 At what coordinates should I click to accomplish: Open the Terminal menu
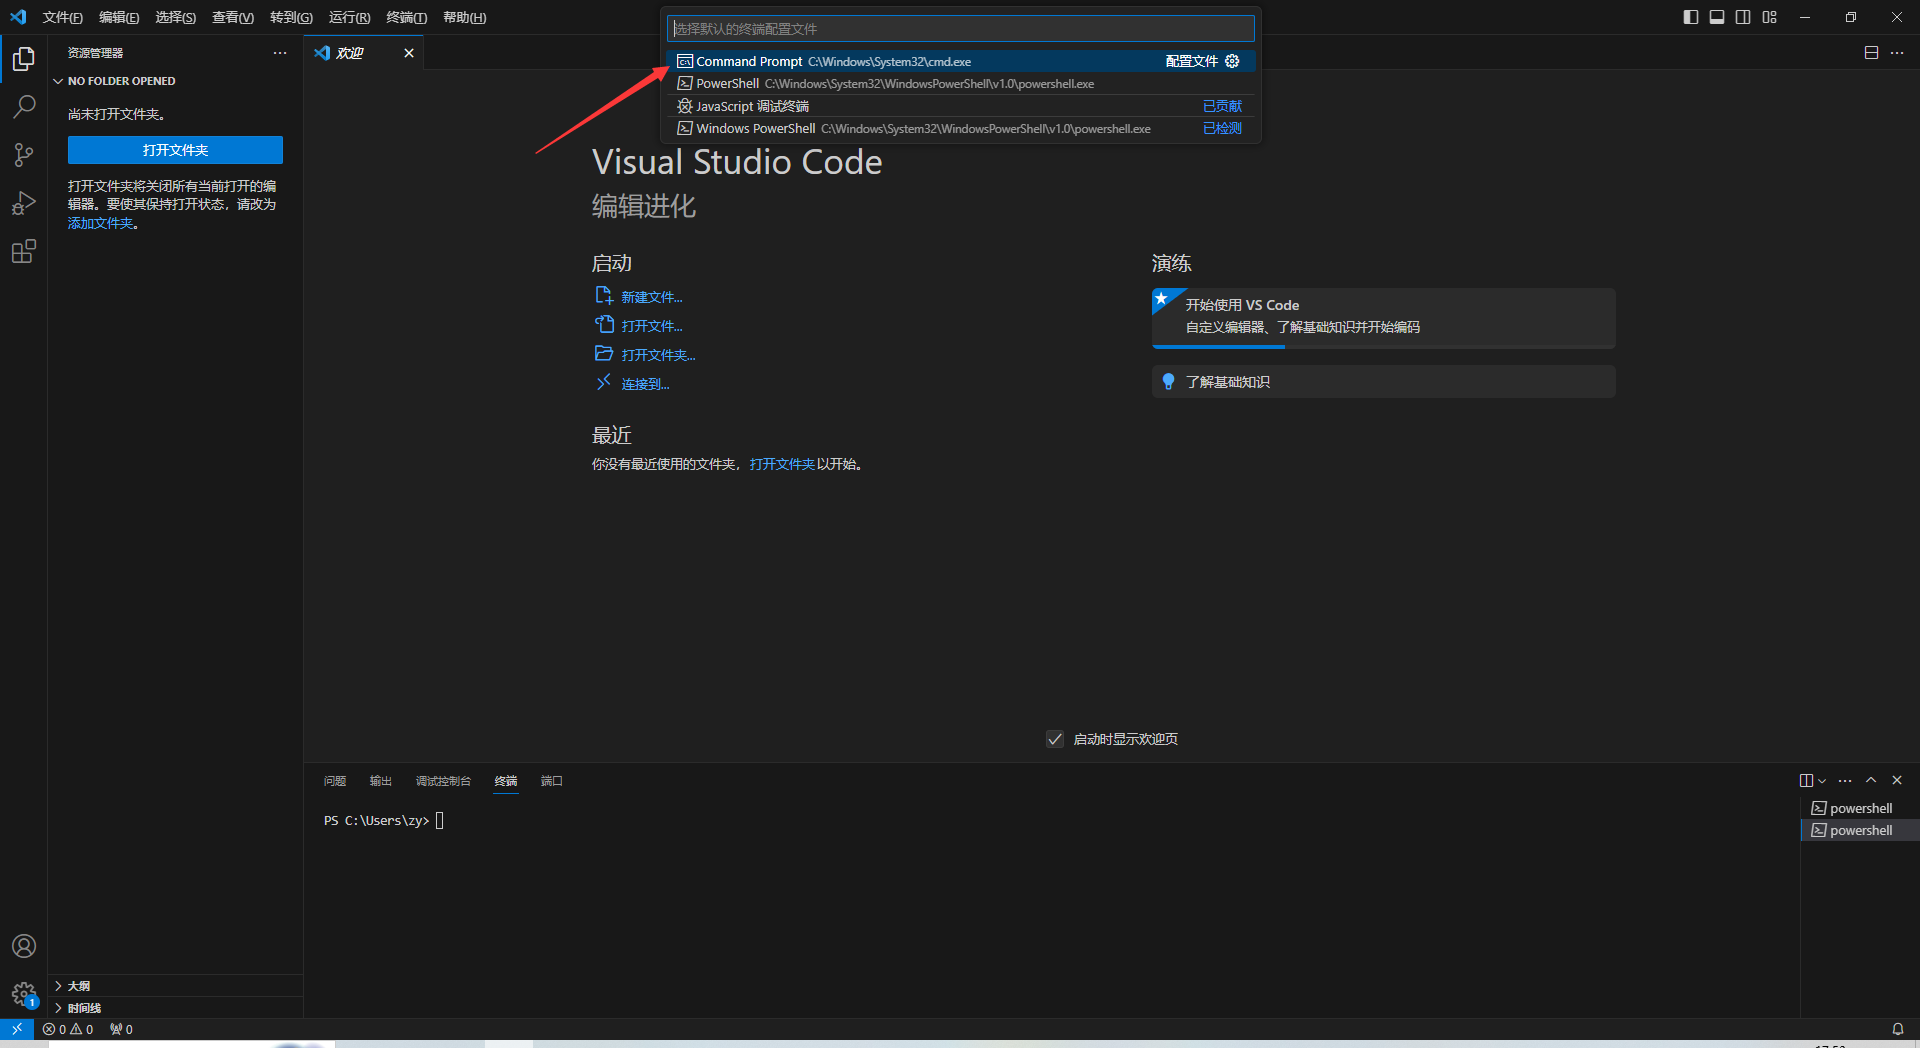click(406, 17)
